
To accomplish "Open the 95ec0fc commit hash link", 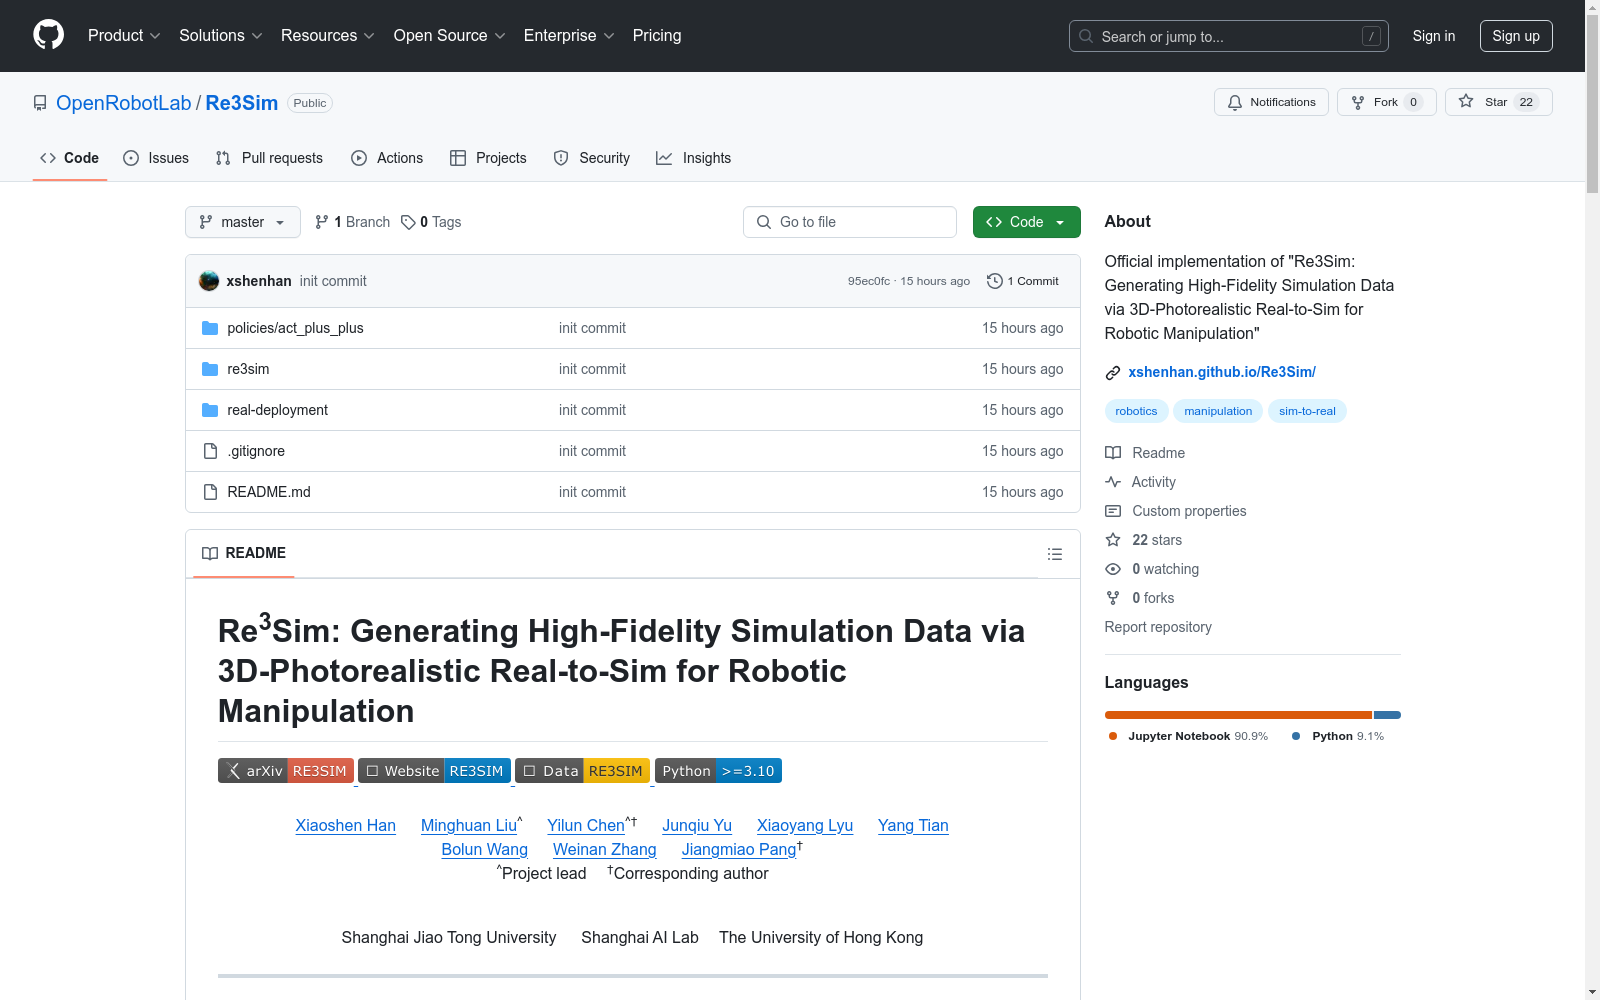I will click(869, 281).
